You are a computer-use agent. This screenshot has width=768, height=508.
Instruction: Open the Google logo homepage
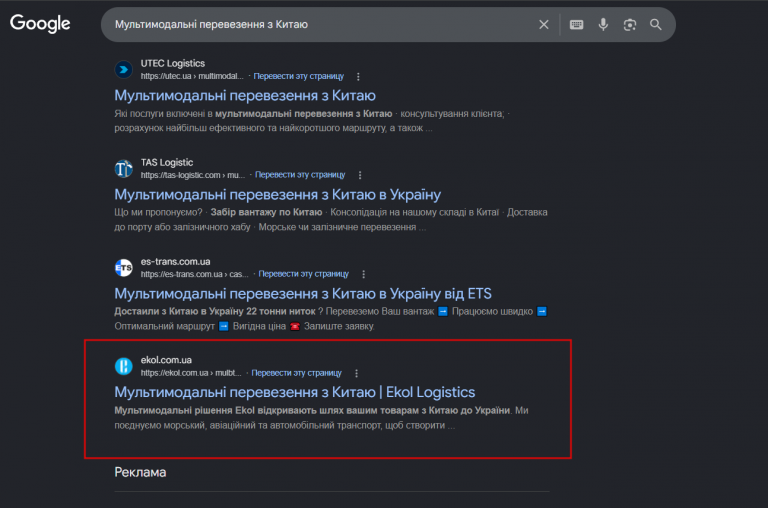[x=40, y=24]
